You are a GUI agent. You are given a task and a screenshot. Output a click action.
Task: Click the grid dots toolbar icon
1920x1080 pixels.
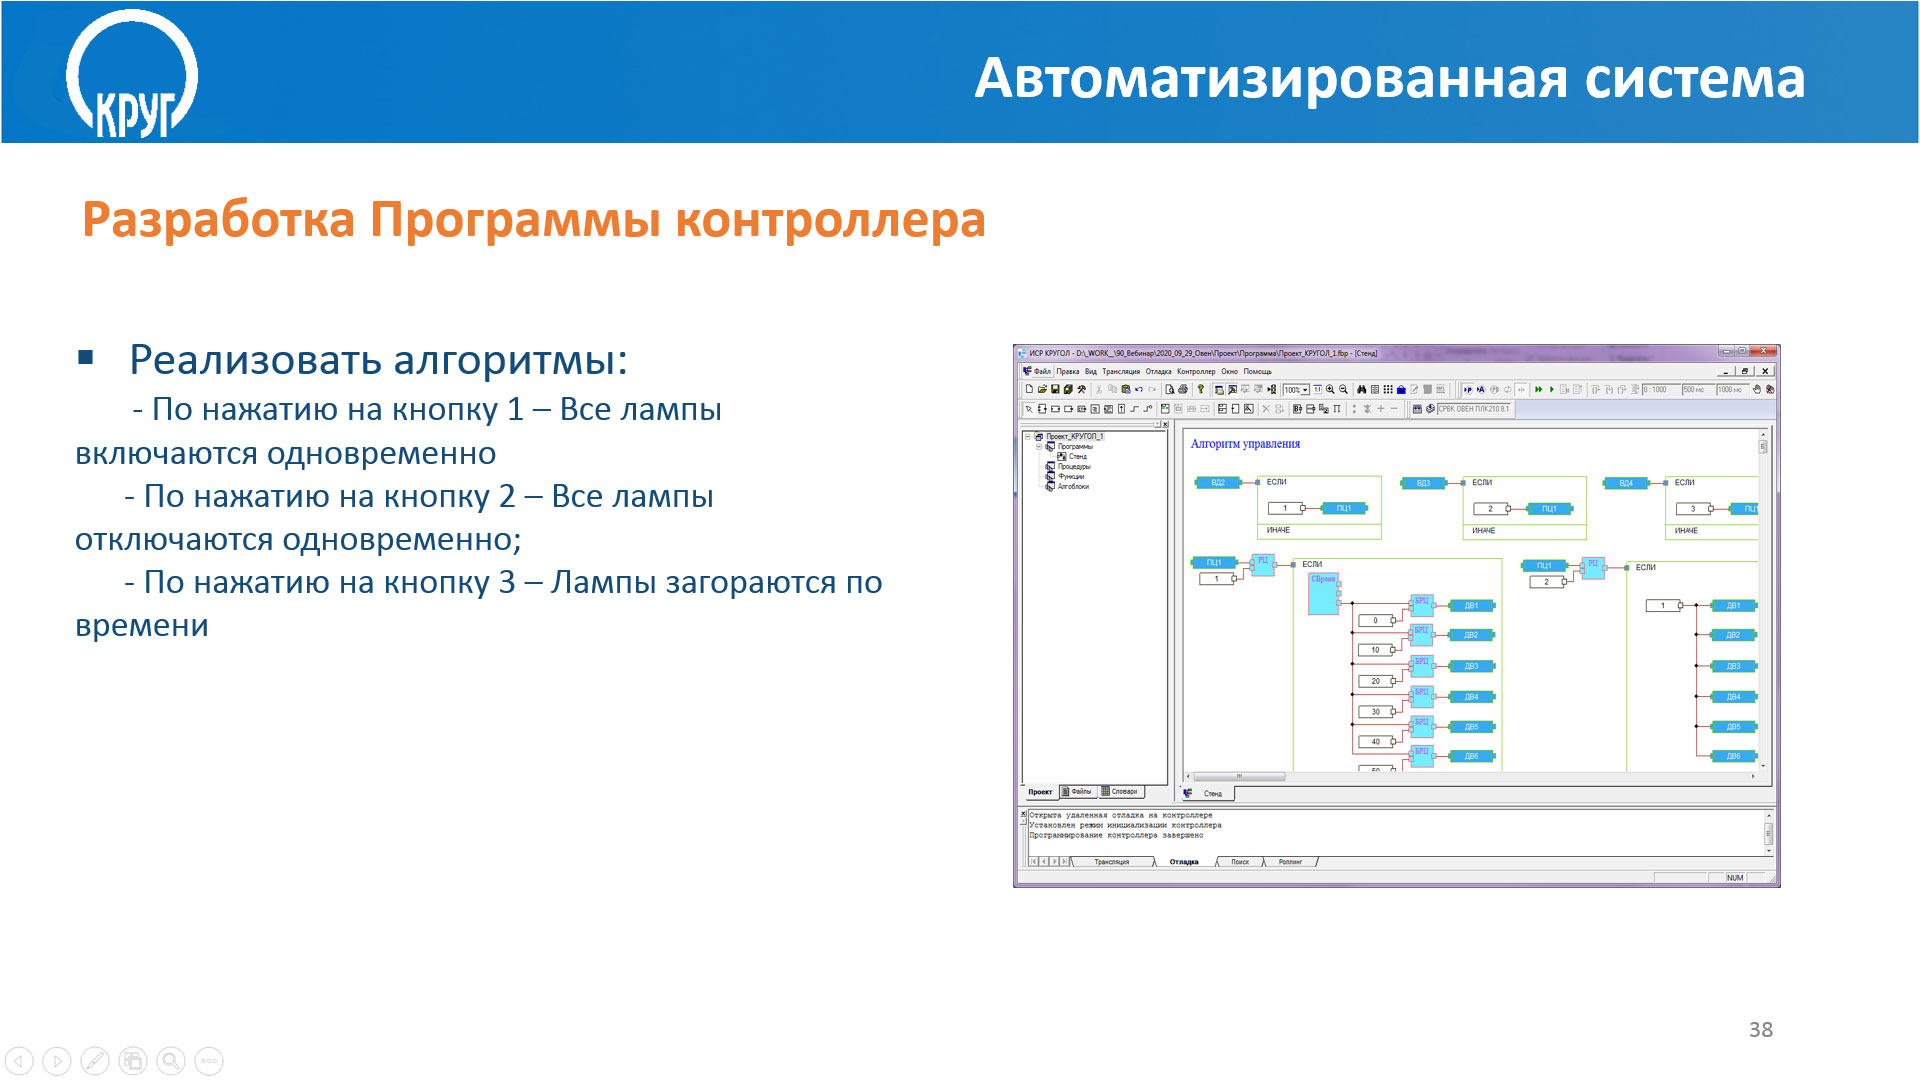(x=1388, y=389)
